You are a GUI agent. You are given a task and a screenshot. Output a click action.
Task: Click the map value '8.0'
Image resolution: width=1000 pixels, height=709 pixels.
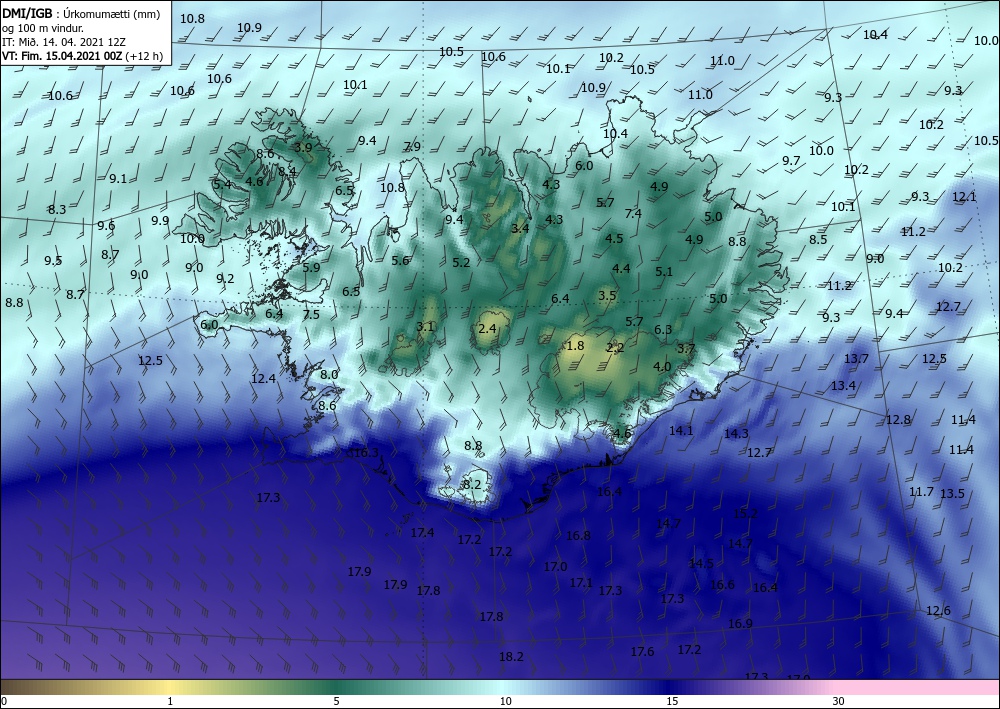pyautogui.click(x=329, y=375)
